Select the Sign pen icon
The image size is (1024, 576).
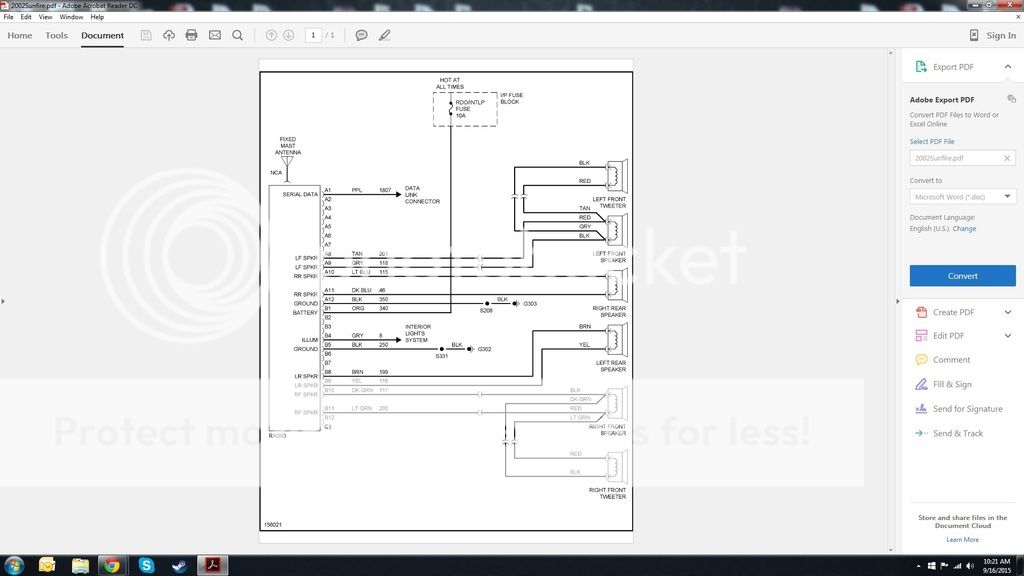(x=384, y=35)
